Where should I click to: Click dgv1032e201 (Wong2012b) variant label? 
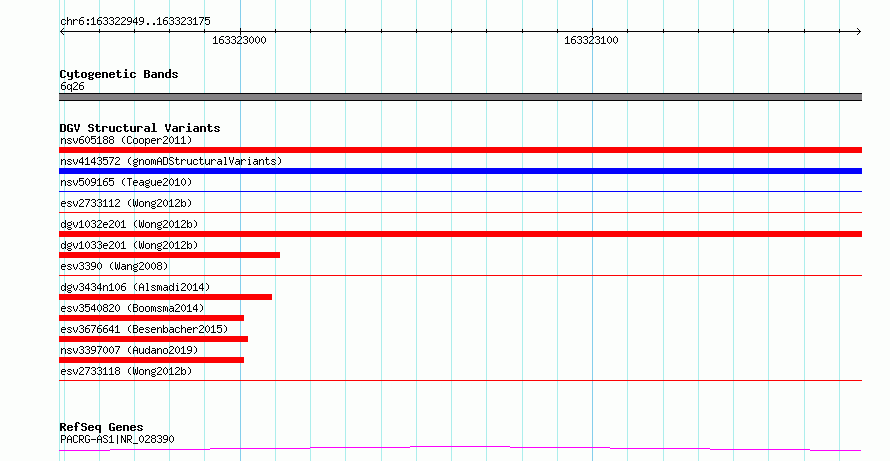pyautogui.click(x=129, y=224)
